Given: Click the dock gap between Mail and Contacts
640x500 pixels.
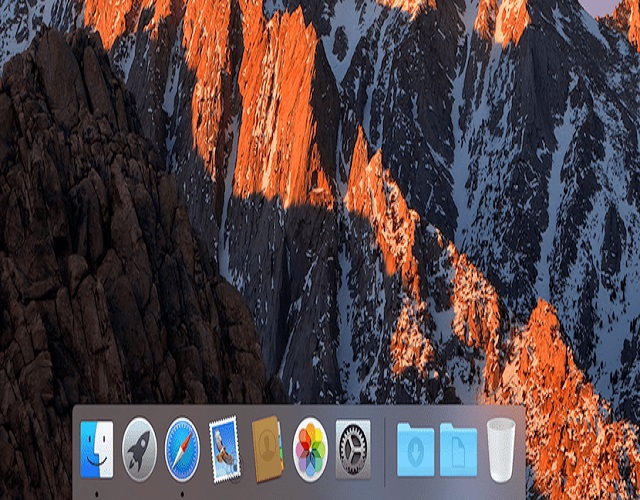Looking at the screenshot, I should (x=247, y=445).
